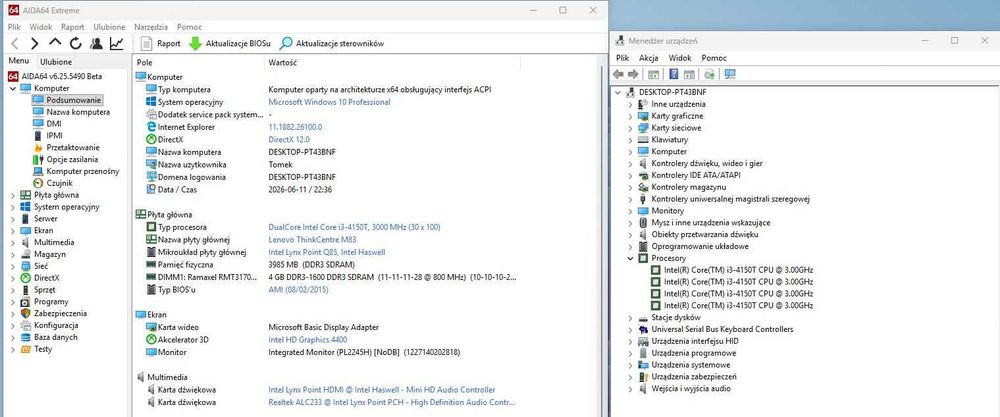
Task: Expand the Magazyn tree node
Action: click(x=13, y=254)
